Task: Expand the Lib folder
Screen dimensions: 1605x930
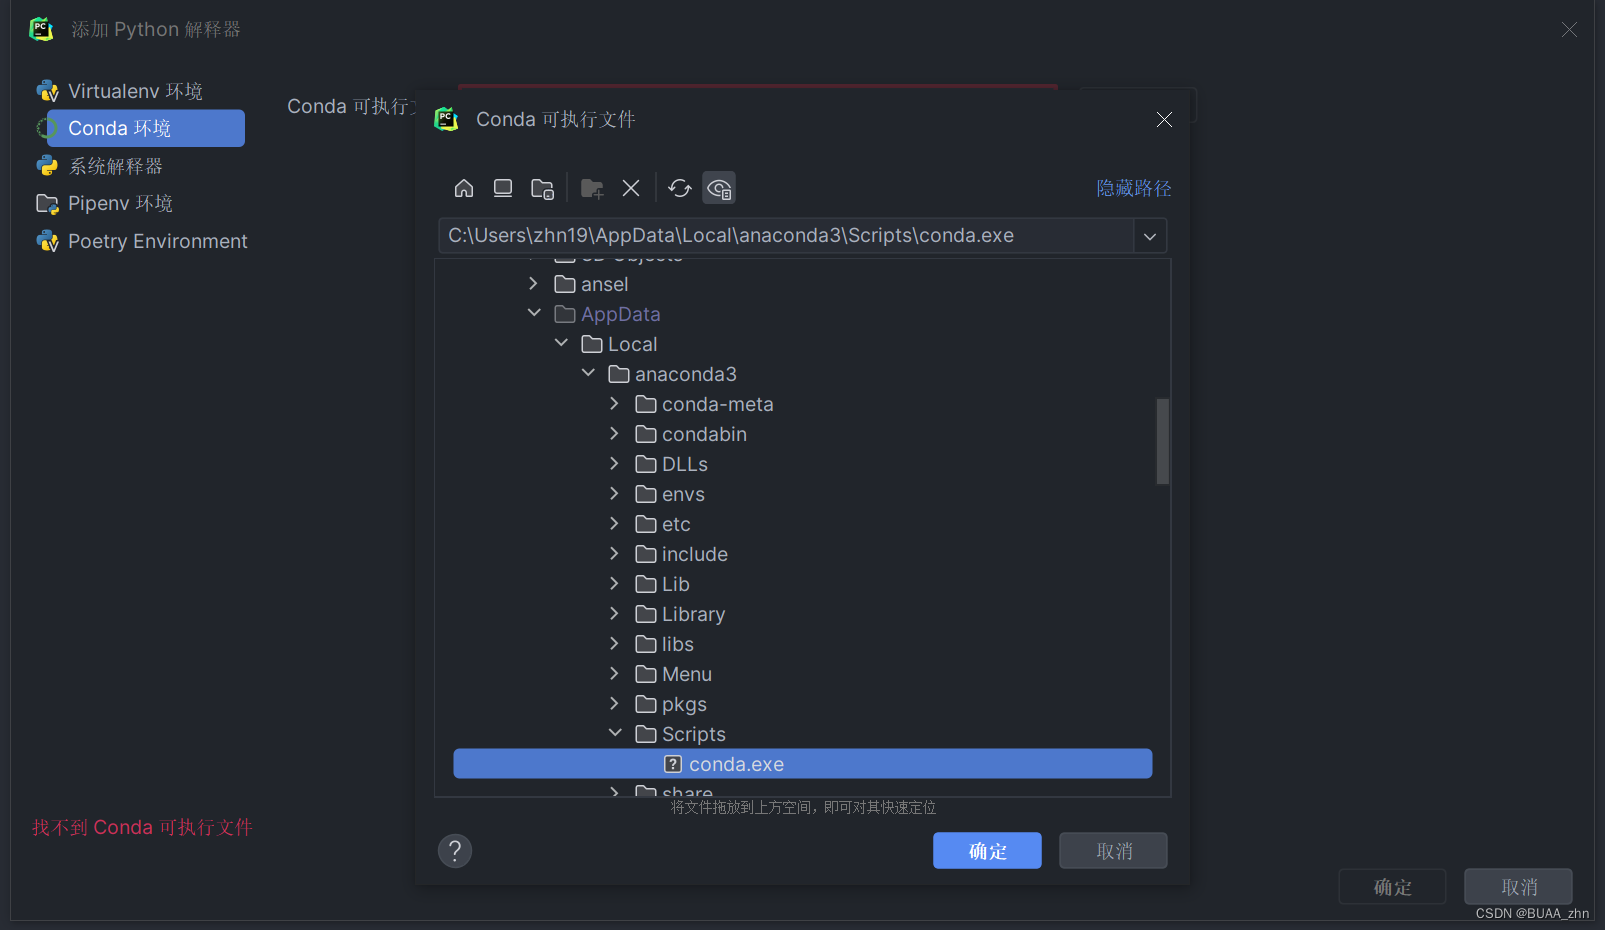Action: coord(614,583)
